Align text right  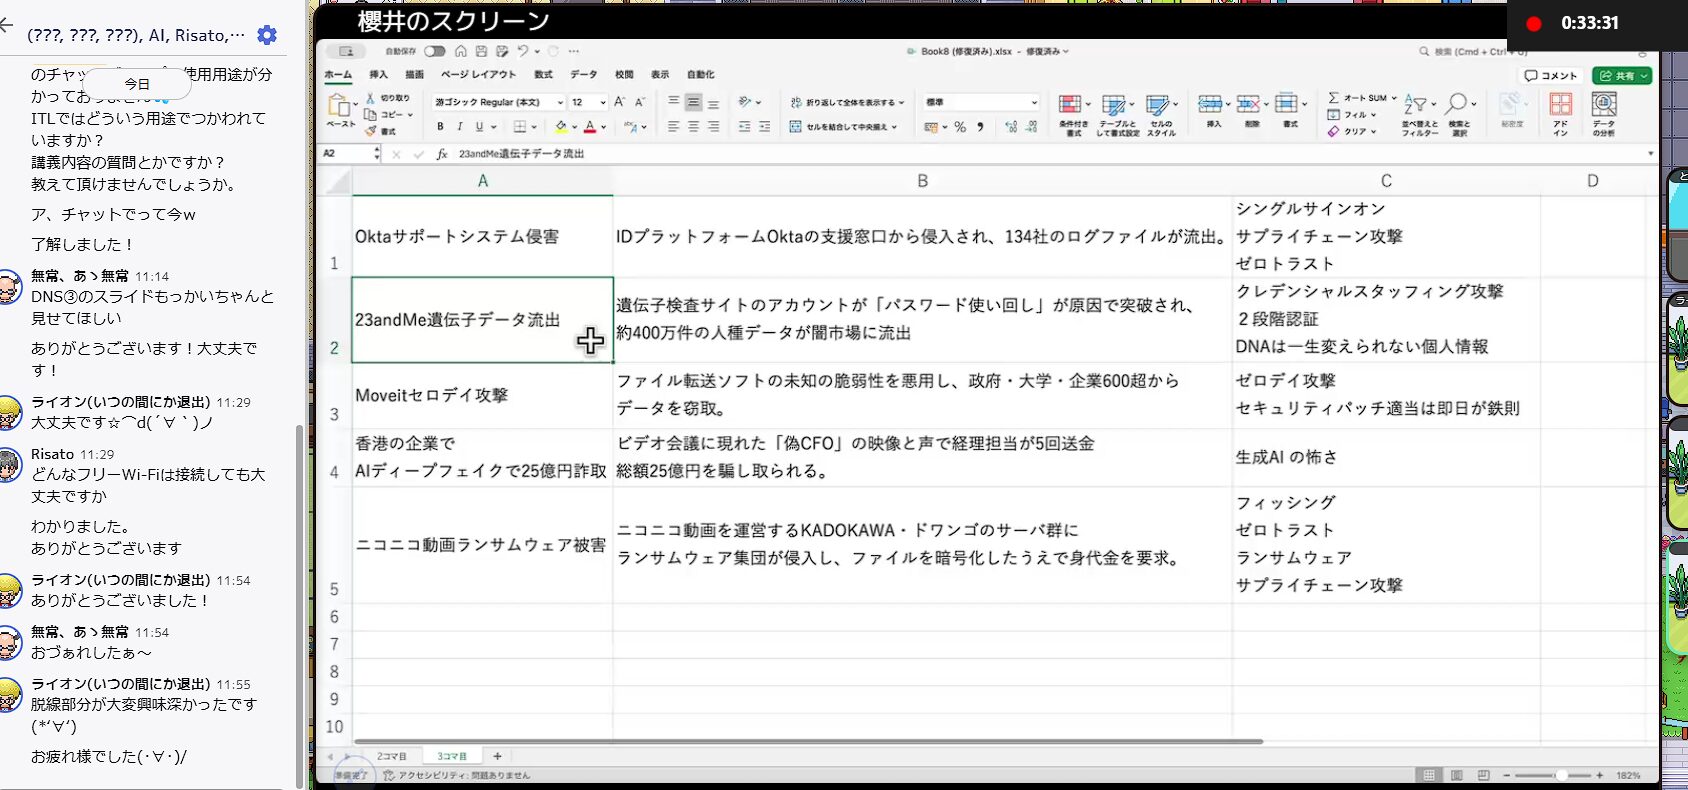[x=713, y=127]
